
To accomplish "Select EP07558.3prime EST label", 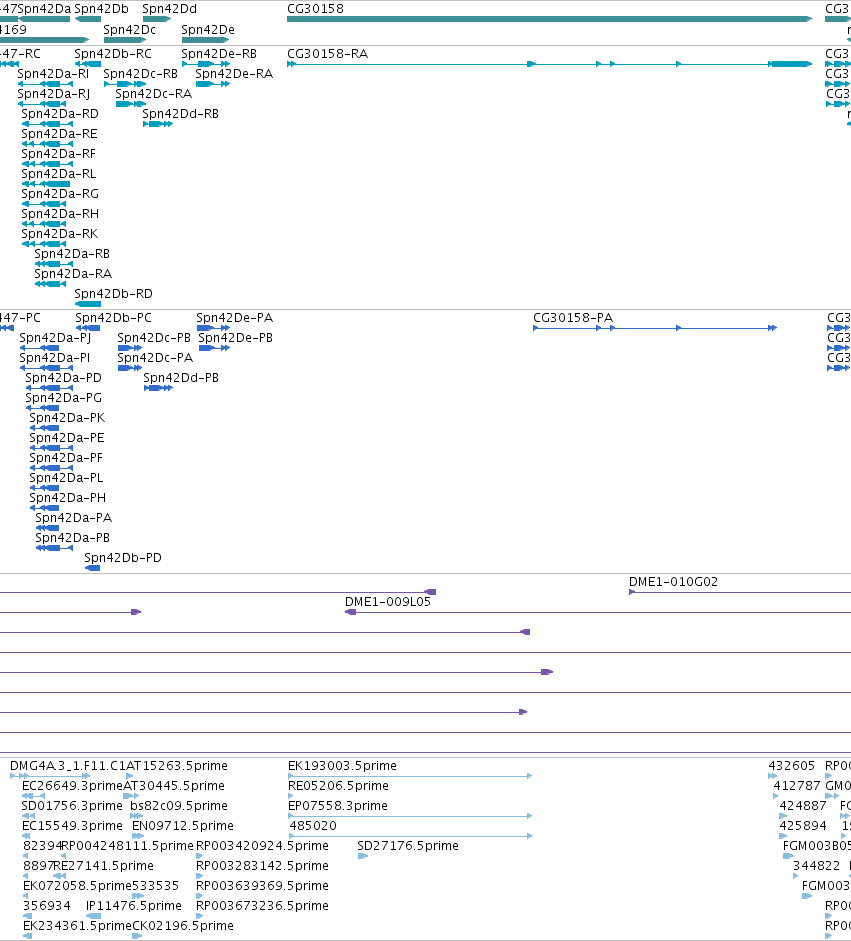I will 338,806.
